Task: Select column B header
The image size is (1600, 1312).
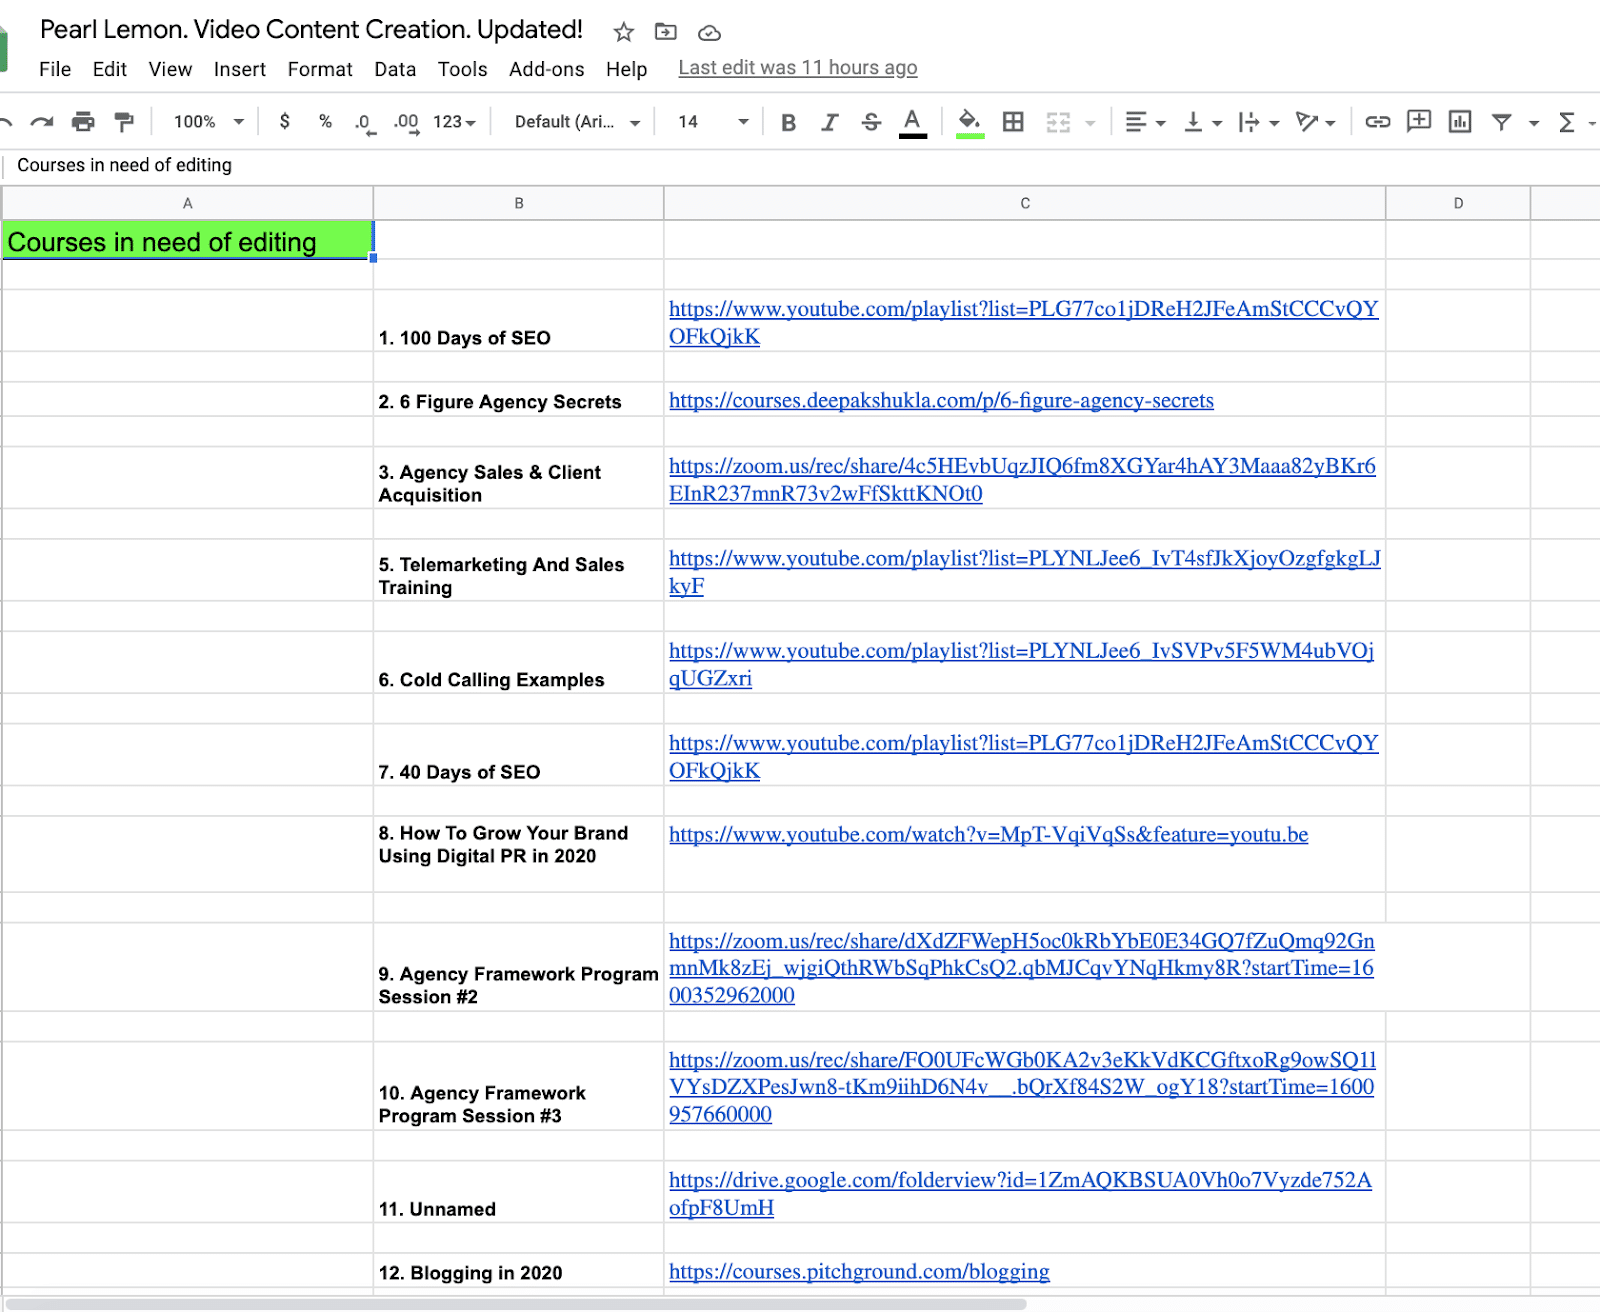Action: click(x=519, y=203)
